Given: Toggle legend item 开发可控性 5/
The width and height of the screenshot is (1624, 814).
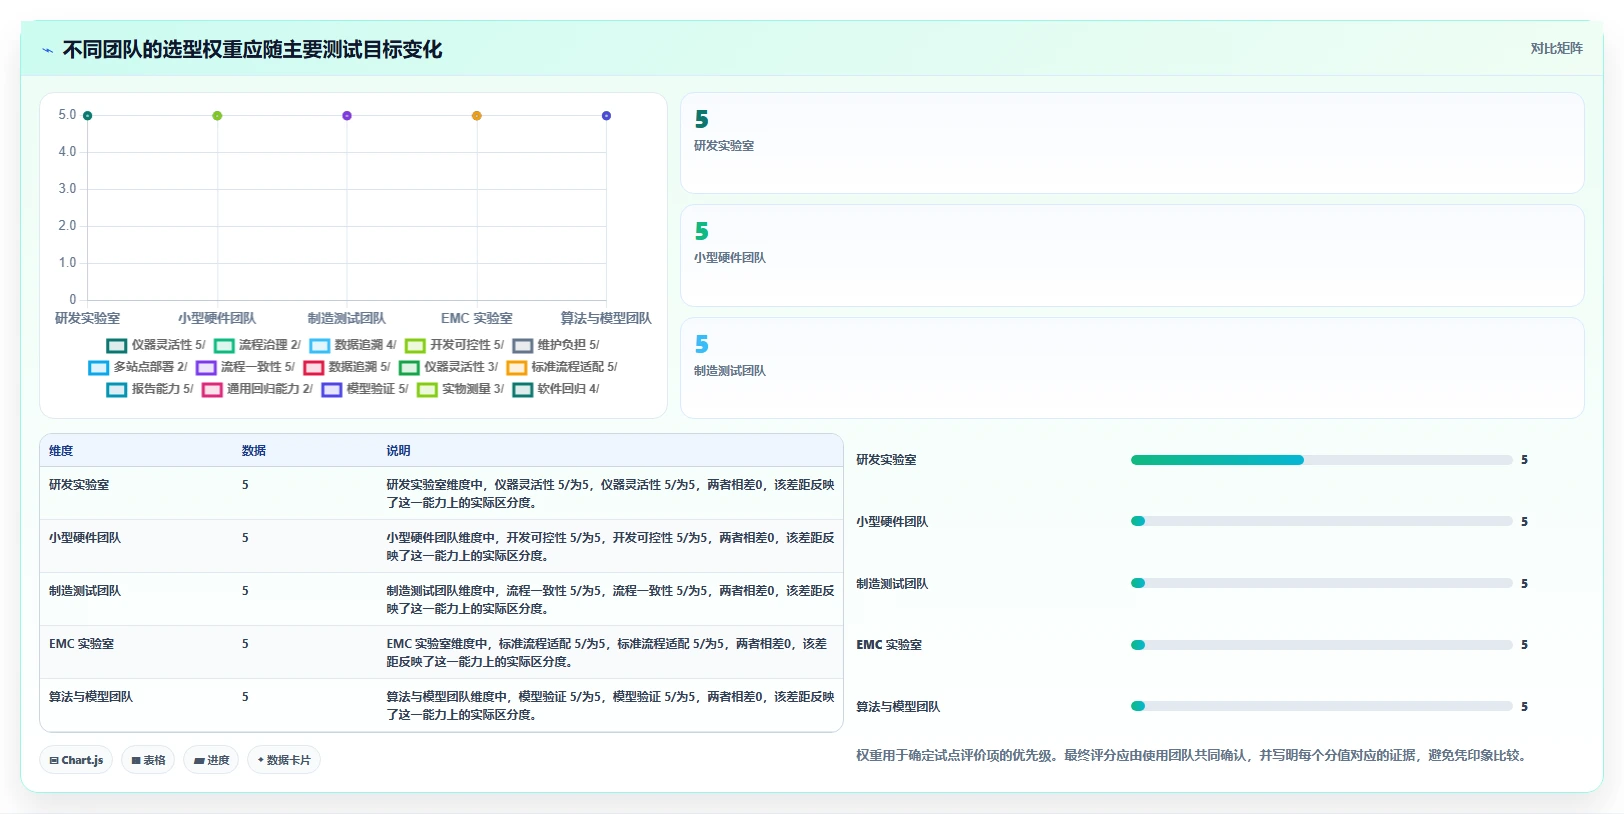Looking at the screenshot, I should pyautogui.click(x=455, y=345).
